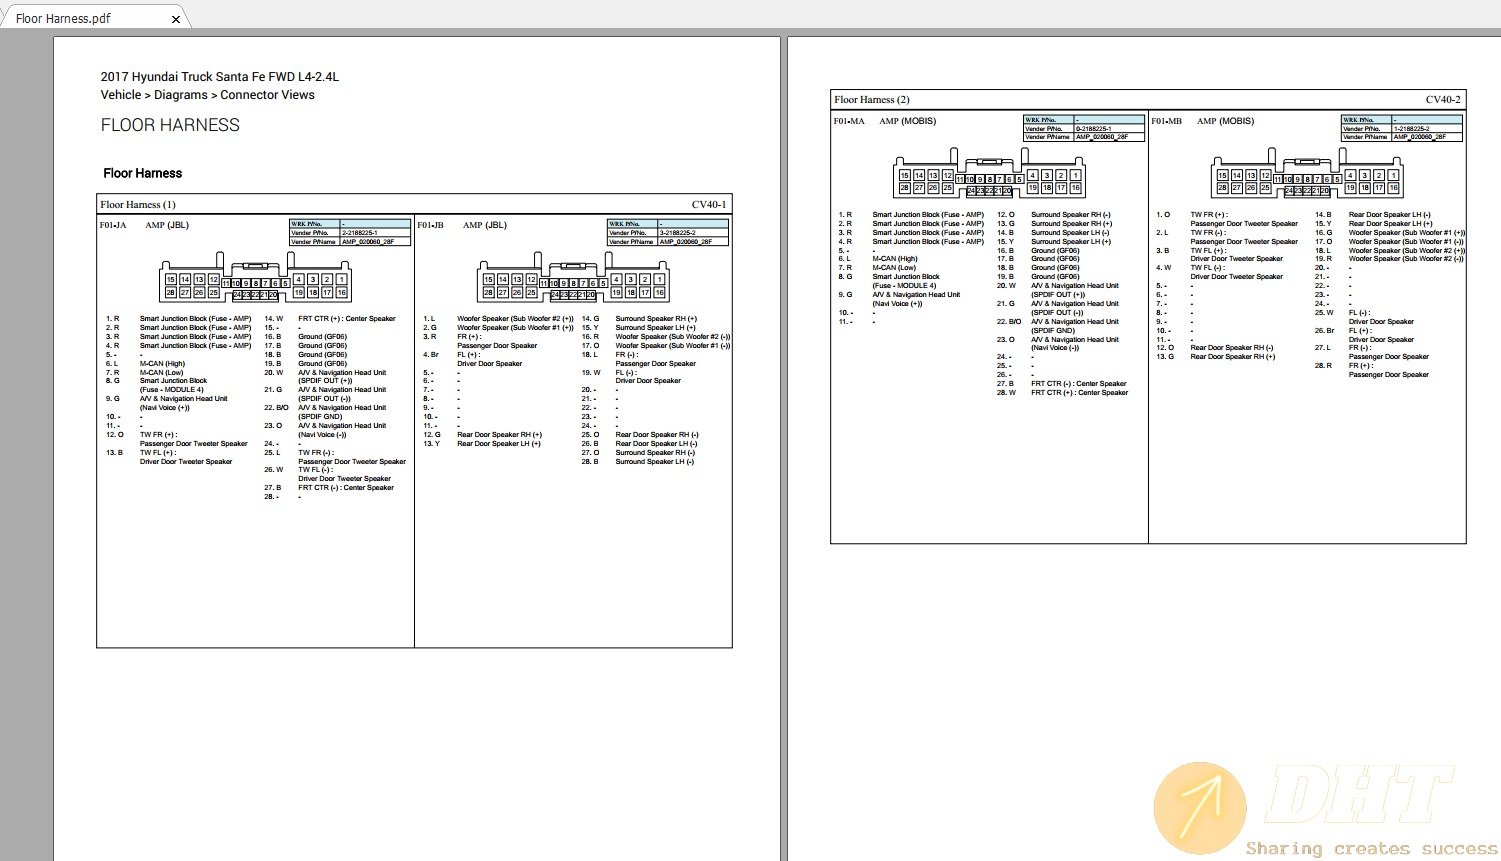Close the Floor Harness.pdf tab
The image size is (1501, 861).
pyautogui.click(x=176, y=19)
